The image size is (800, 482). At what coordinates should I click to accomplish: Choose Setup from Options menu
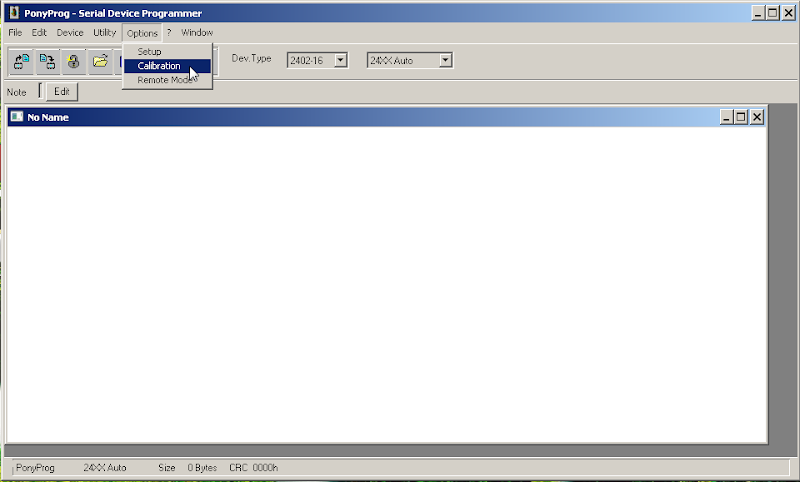point(167,52)
